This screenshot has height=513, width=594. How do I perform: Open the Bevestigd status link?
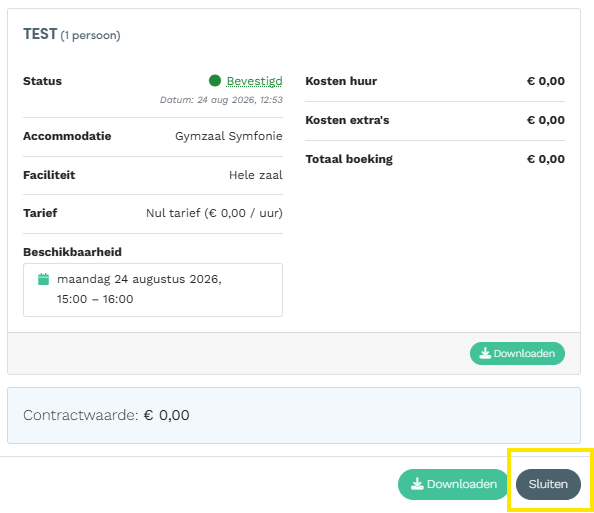coord(254,81)
